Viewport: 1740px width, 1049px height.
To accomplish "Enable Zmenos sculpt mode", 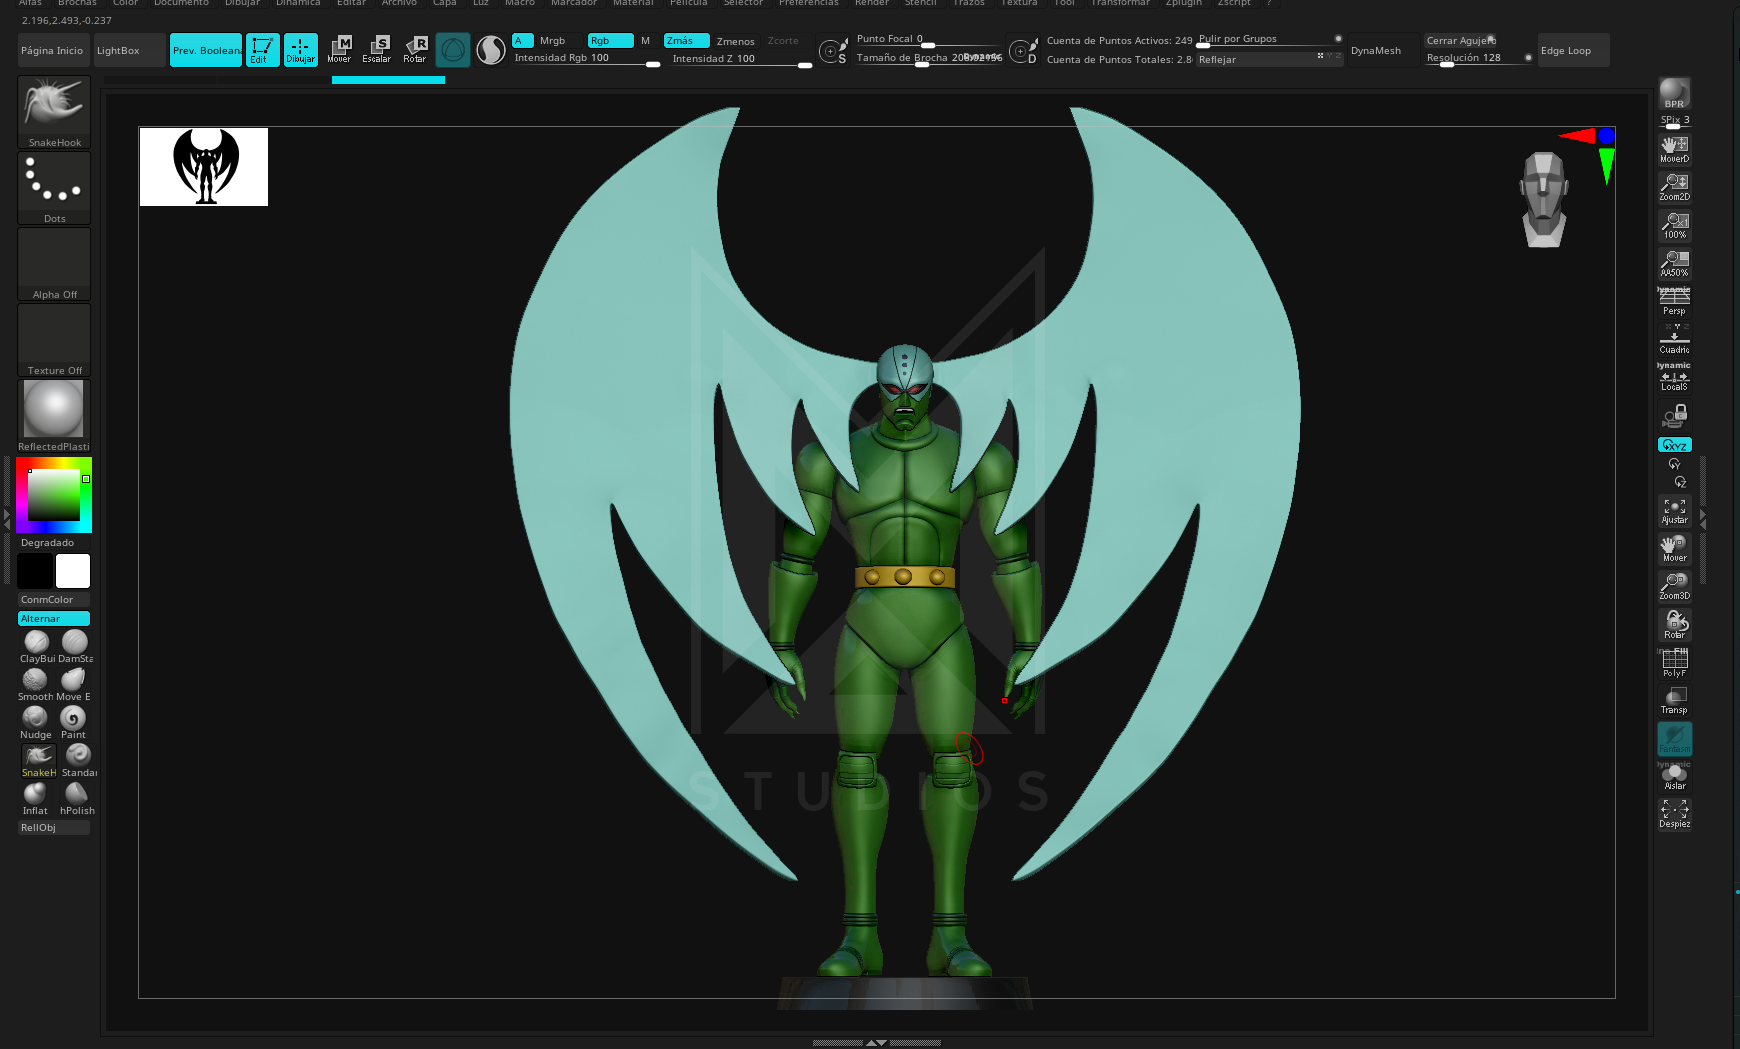I will point(735,41).
